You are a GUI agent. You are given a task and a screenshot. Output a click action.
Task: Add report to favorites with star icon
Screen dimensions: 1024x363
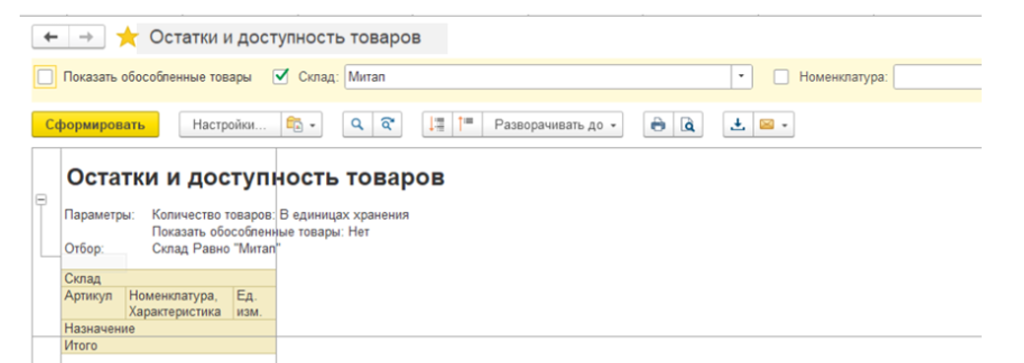coord(127,38)
